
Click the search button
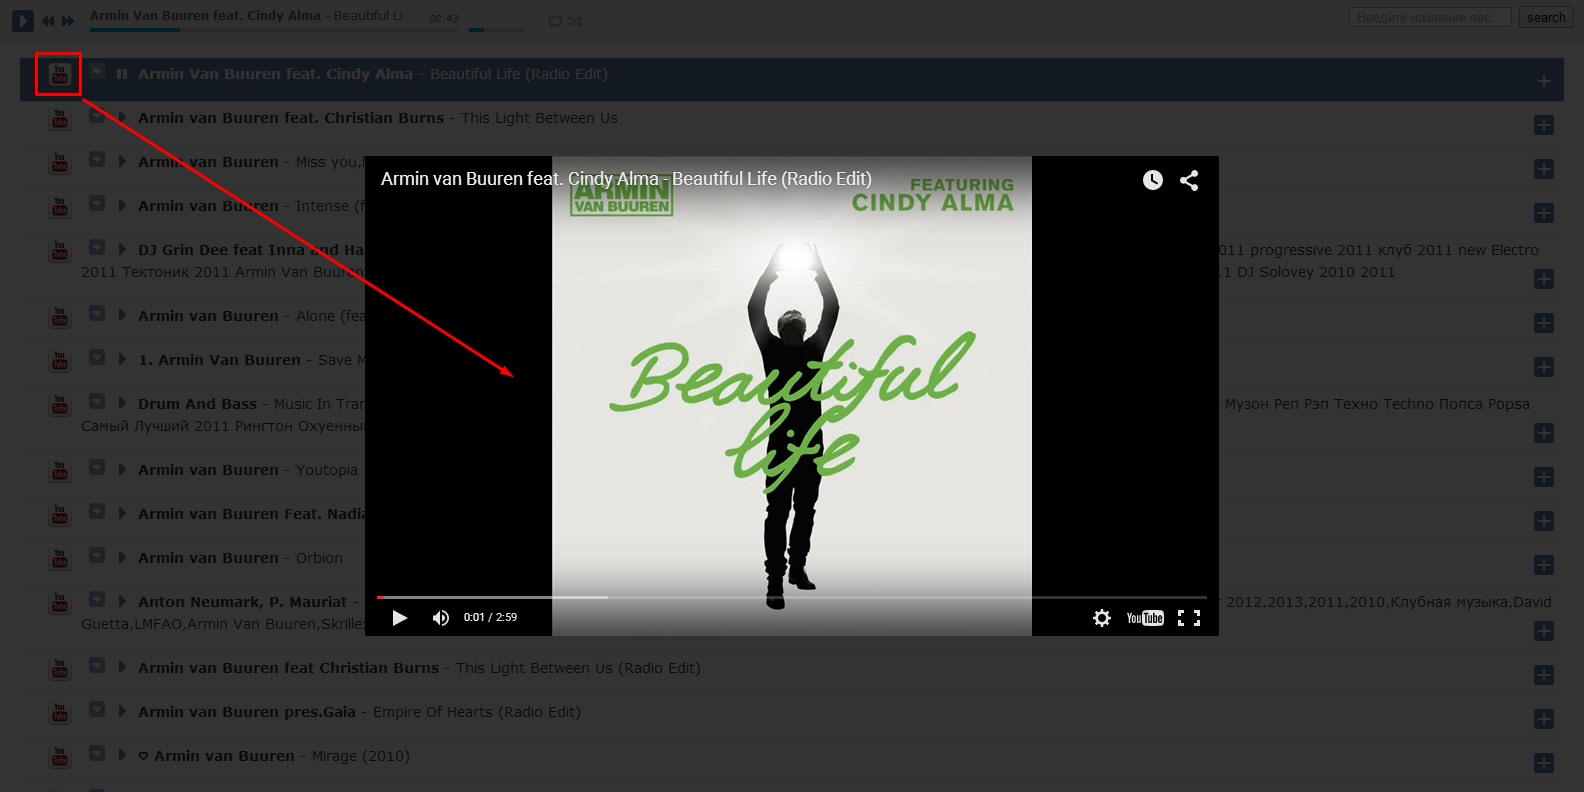1546,18
